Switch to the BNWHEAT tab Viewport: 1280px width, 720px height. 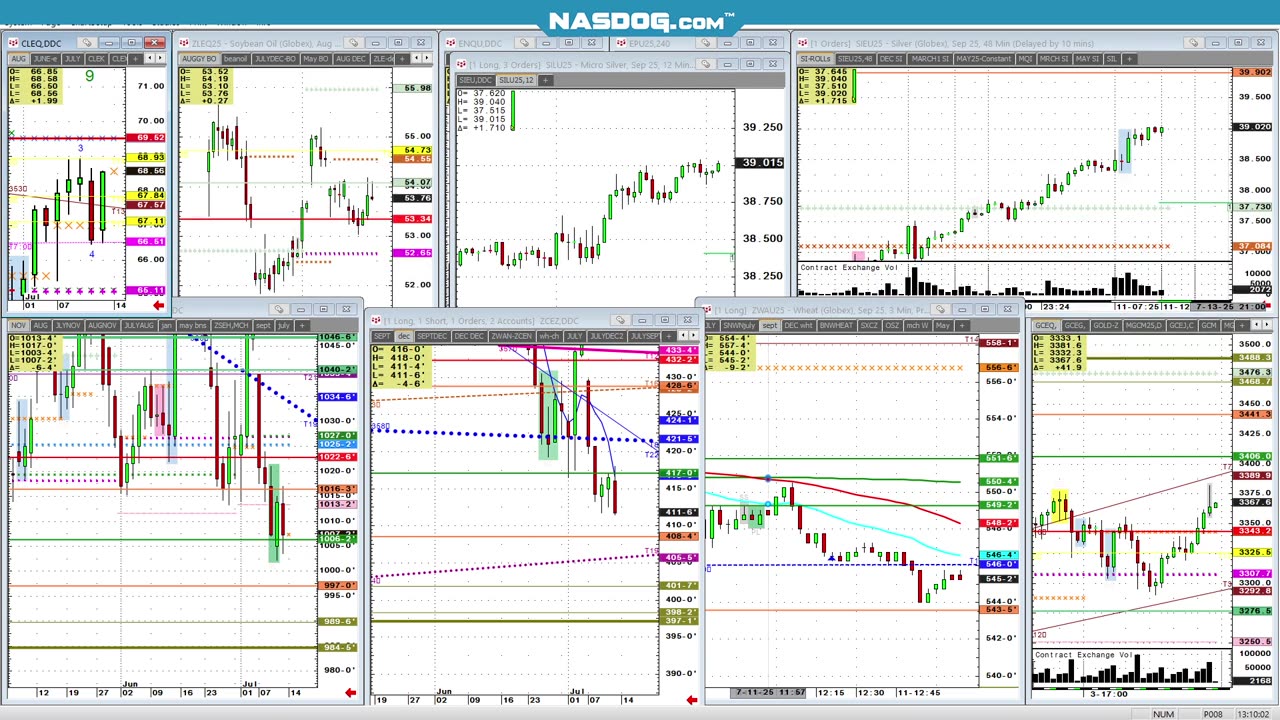(836, 325)
